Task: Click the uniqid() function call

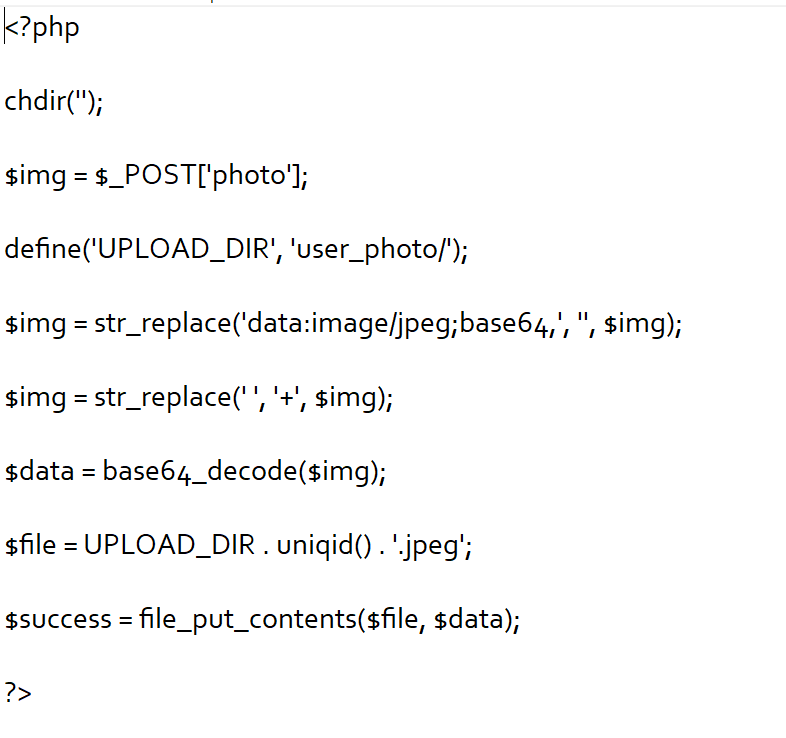Action: pos(324,545)
